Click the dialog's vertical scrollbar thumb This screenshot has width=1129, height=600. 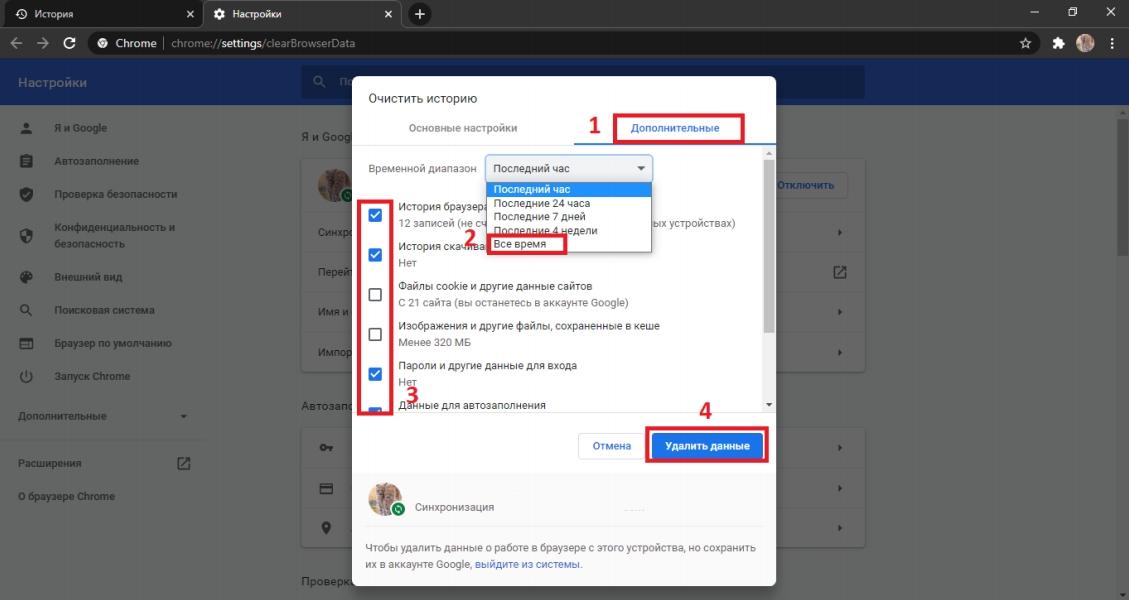[x=769, y=246]
